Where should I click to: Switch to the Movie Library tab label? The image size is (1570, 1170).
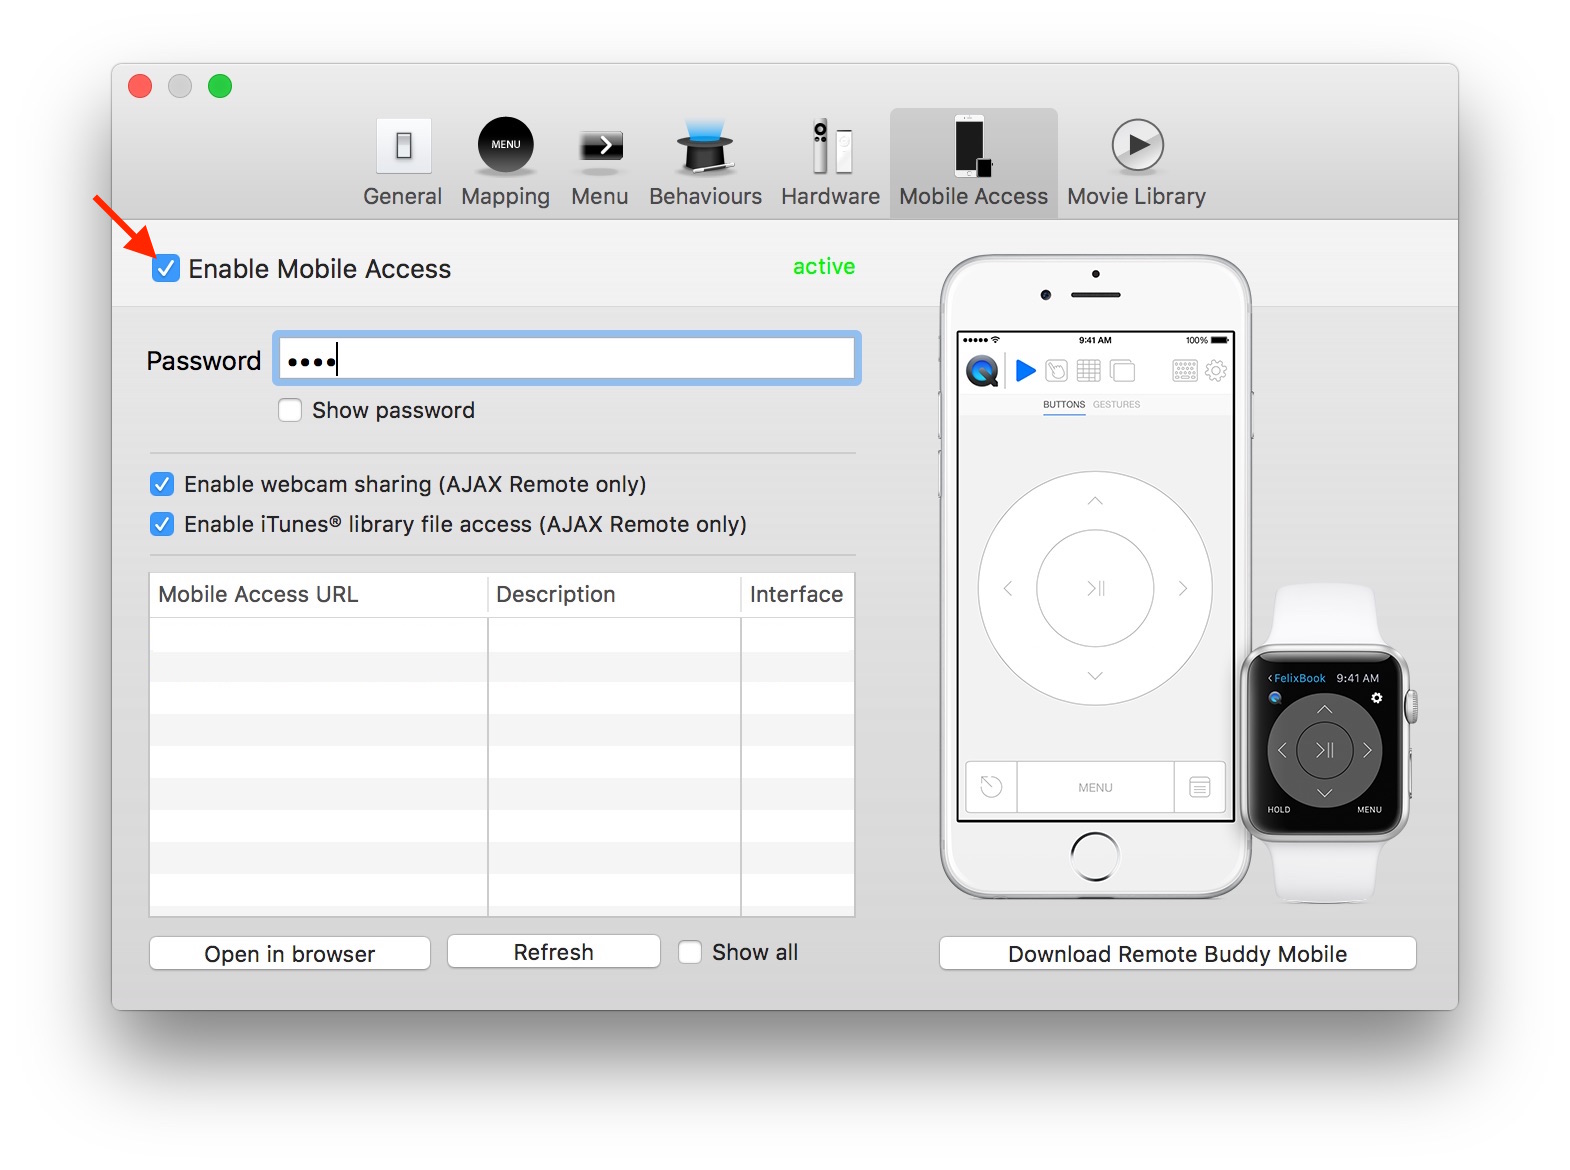(x=1137, y=197)
